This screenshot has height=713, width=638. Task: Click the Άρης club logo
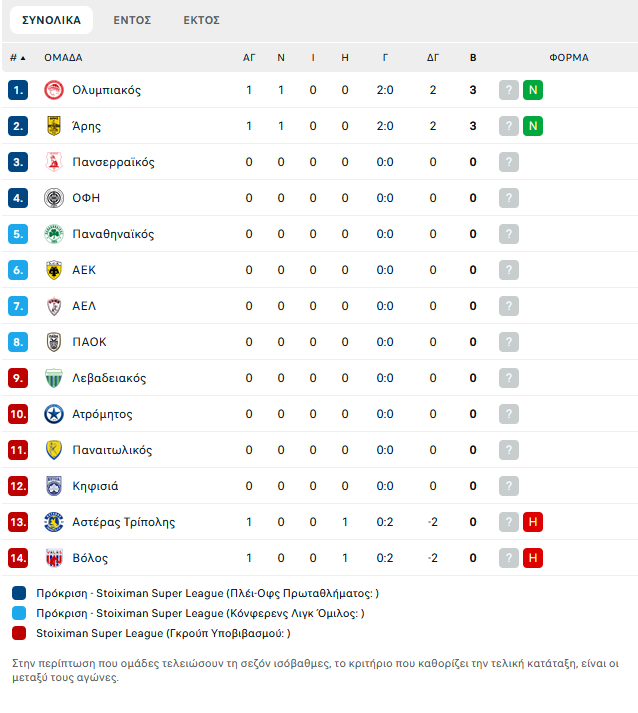54,126
